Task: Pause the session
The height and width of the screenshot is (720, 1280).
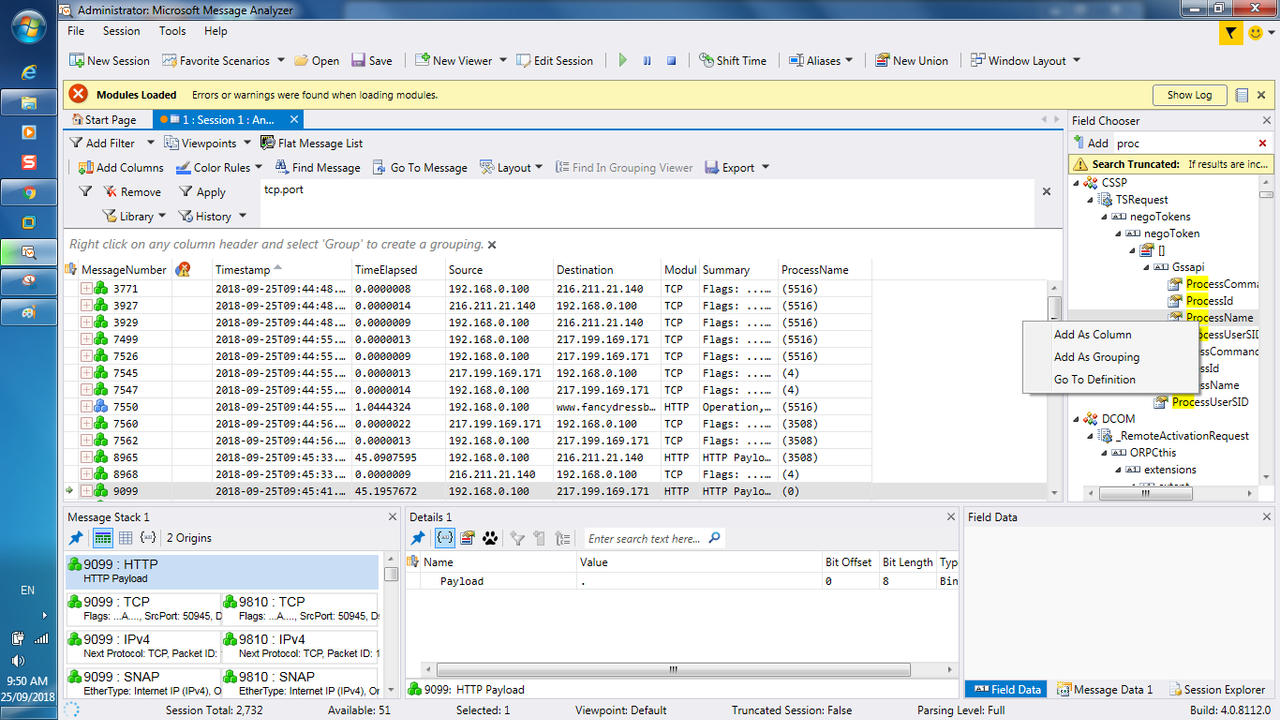Action: (x=647, y=61)
